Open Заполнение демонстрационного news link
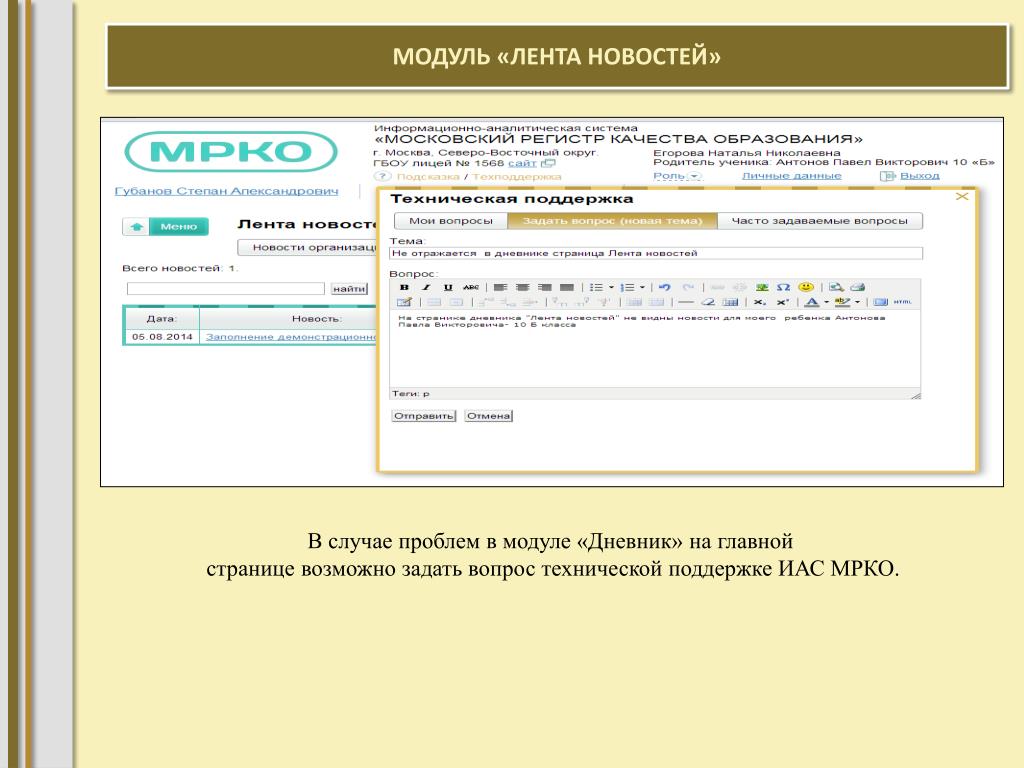The height and width of the screenshot is (768, 1024). click(x=291, y=337)
